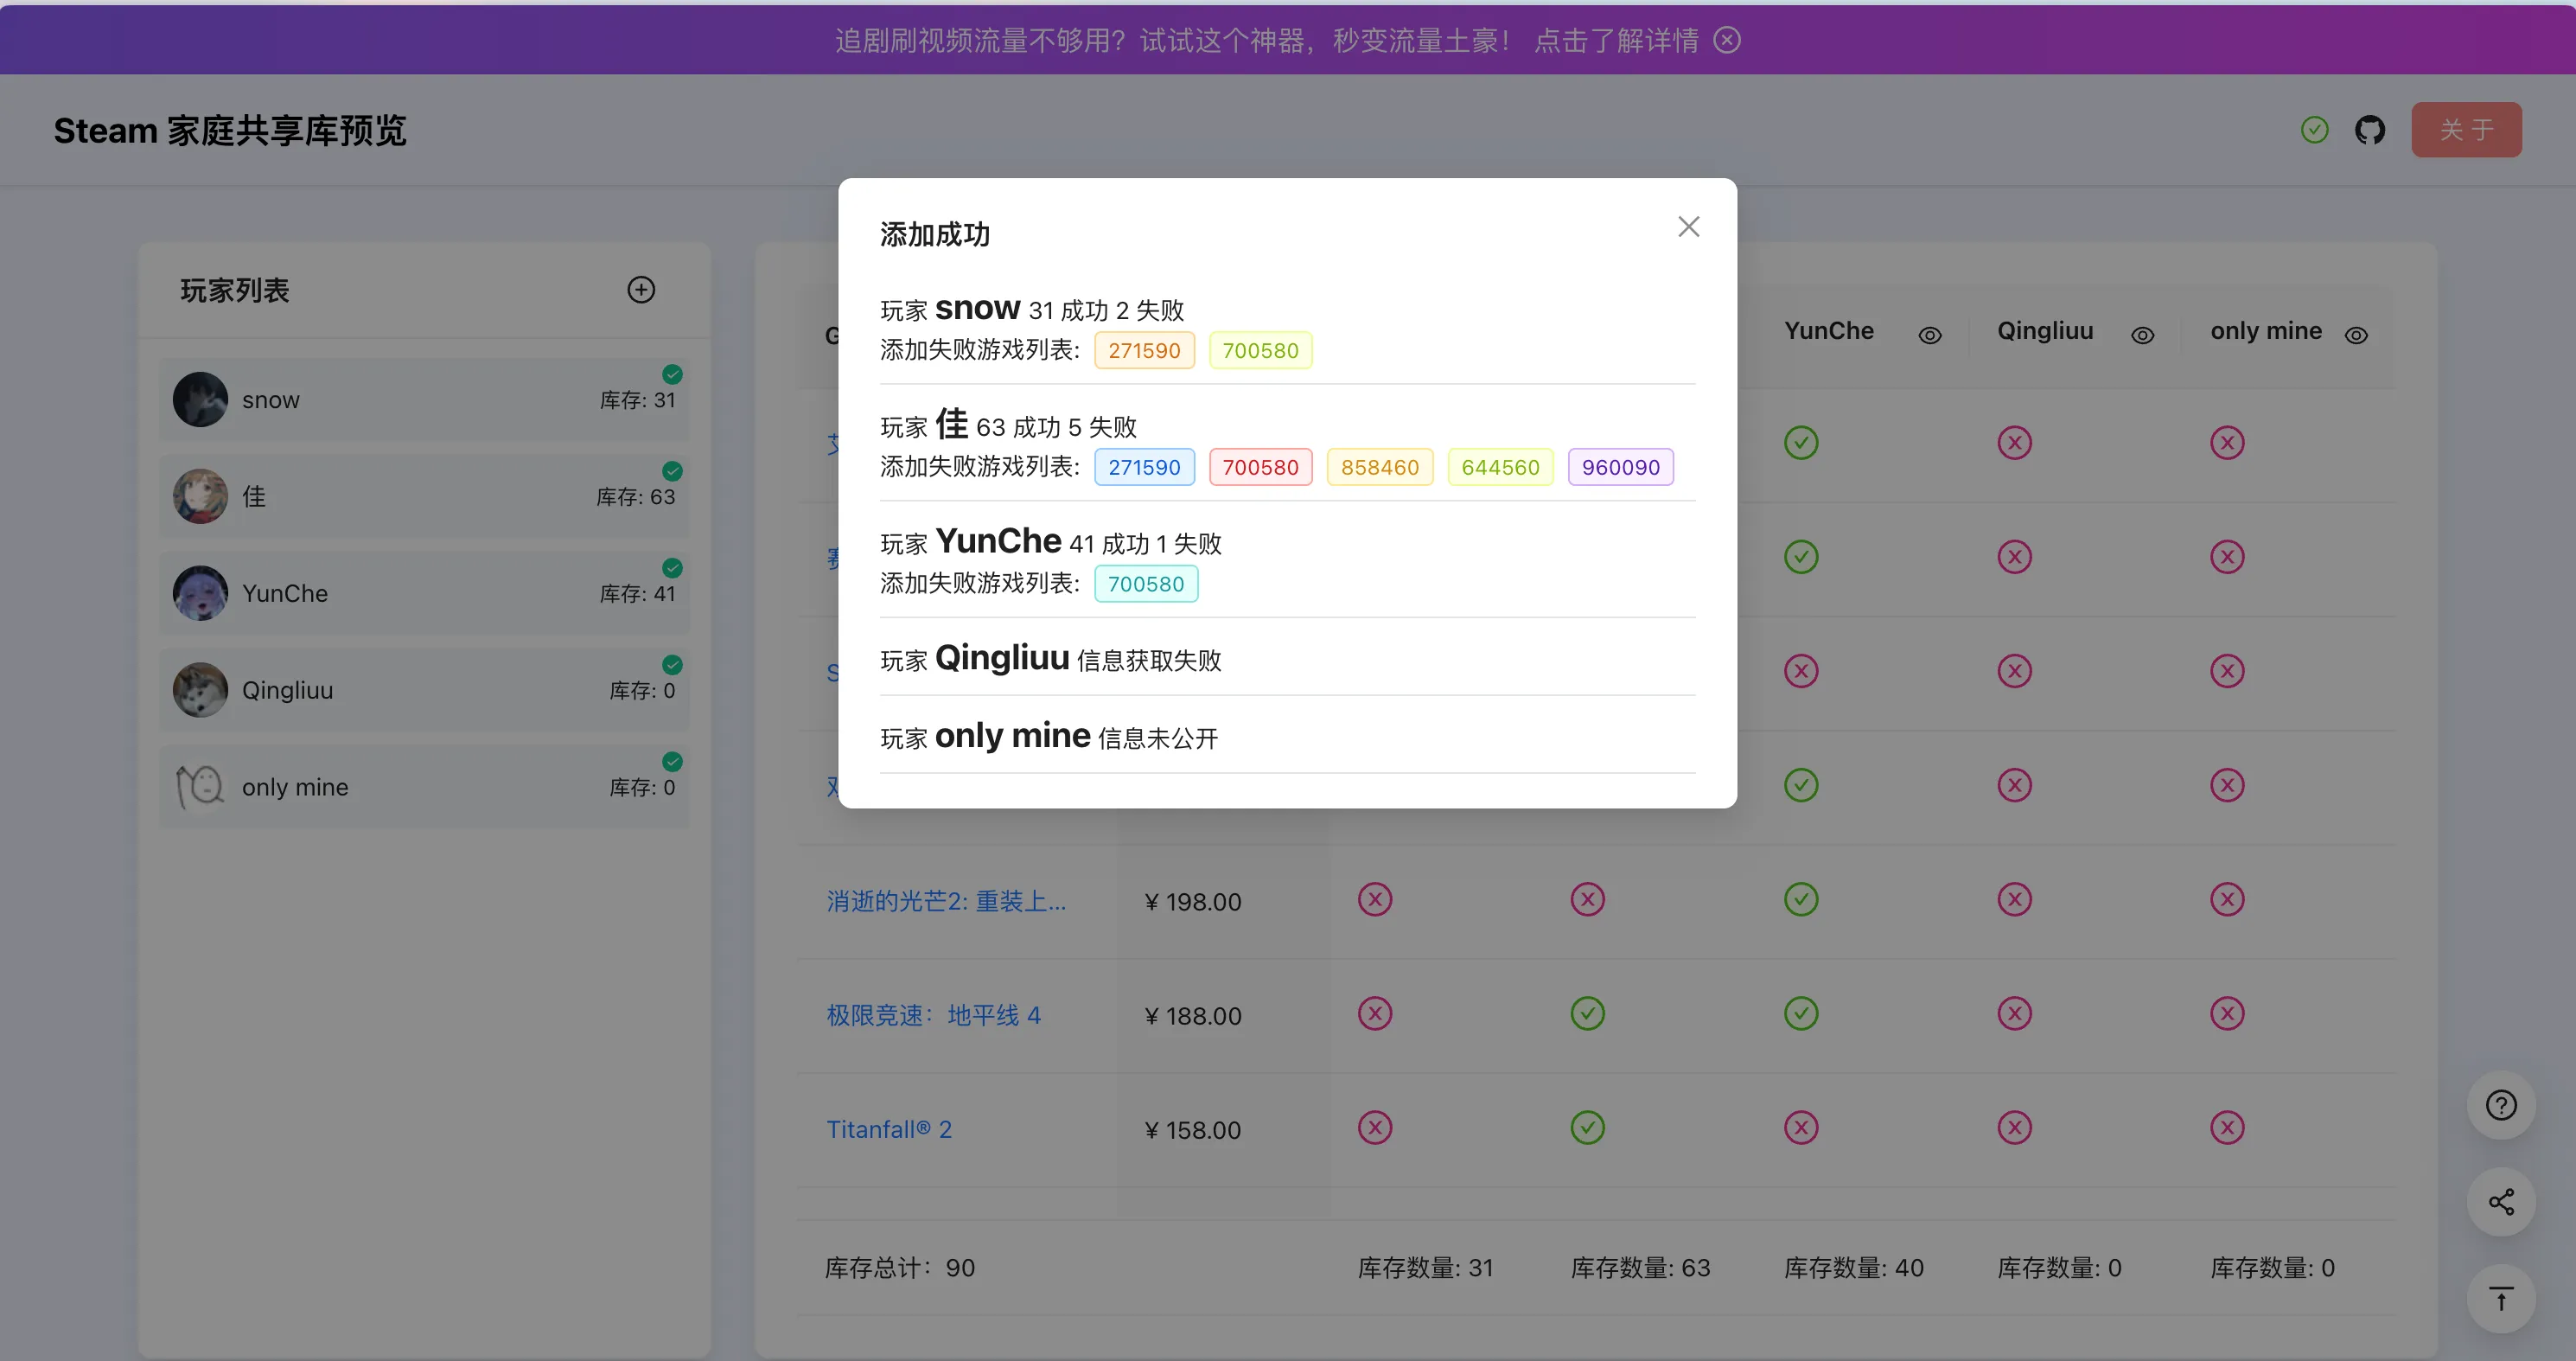Click snow's failed game tag 271590

[x=1144, y=350]
